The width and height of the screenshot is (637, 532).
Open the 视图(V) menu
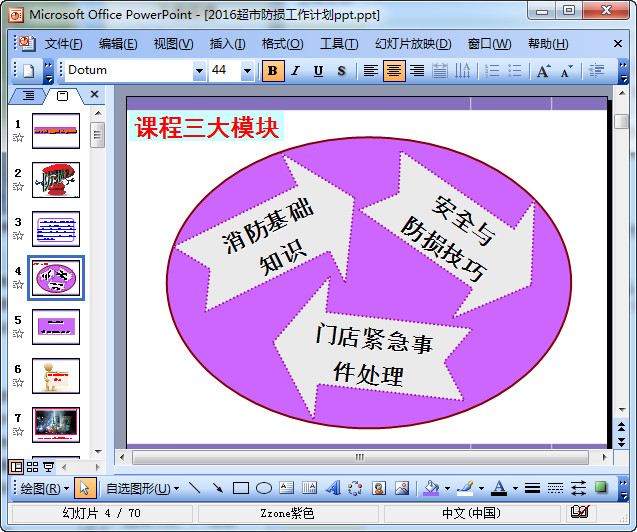pos(173,43)
